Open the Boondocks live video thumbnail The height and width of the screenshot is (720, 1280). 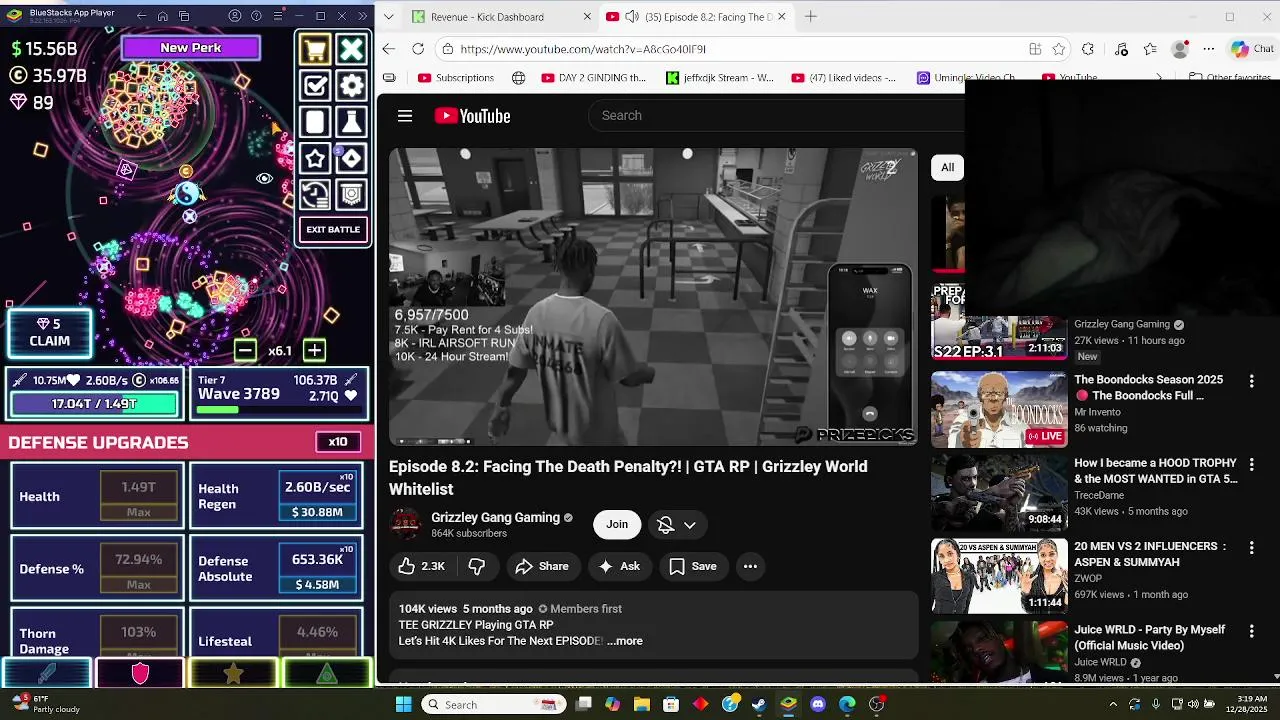(x=999, y=410)
